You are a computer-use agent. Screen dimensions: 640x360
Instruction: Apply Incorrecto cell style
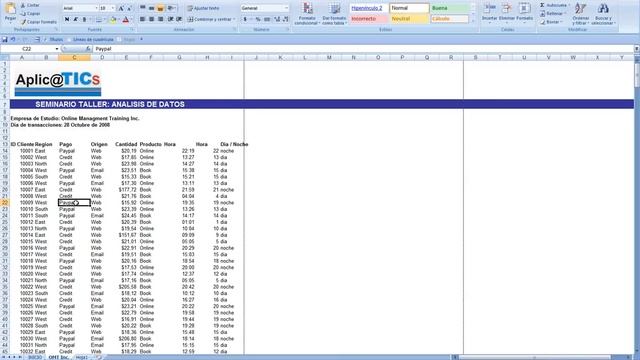point(369,19)
